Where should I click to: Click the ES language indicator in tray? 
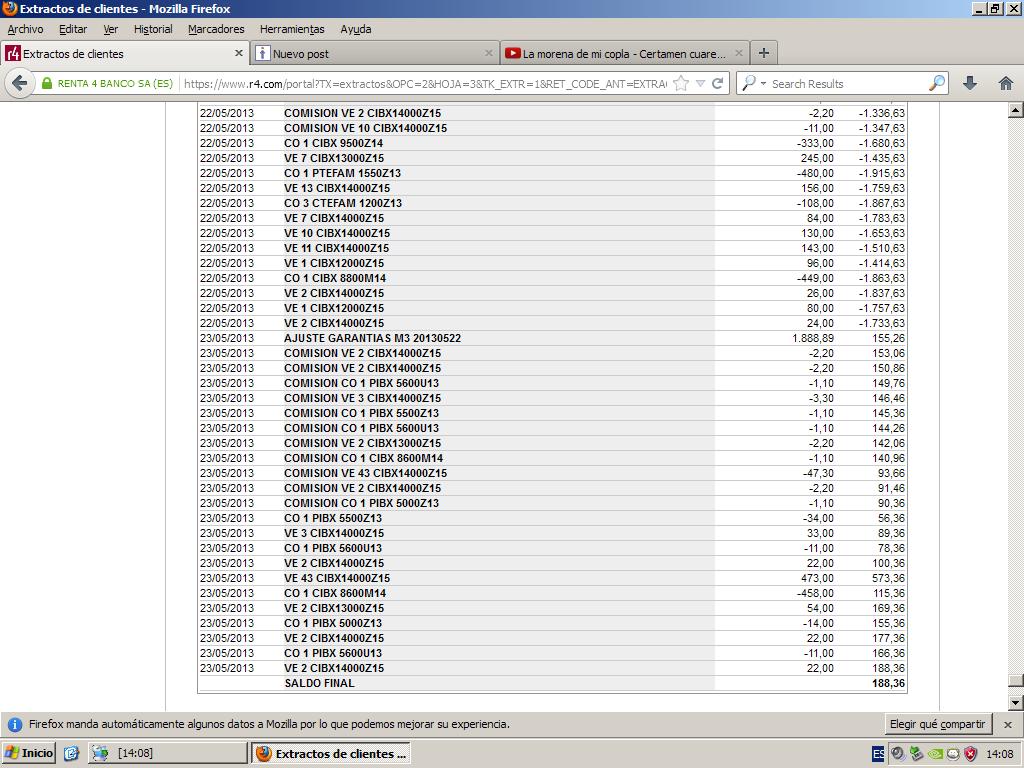pyautogui.click(x=878, y=754)
